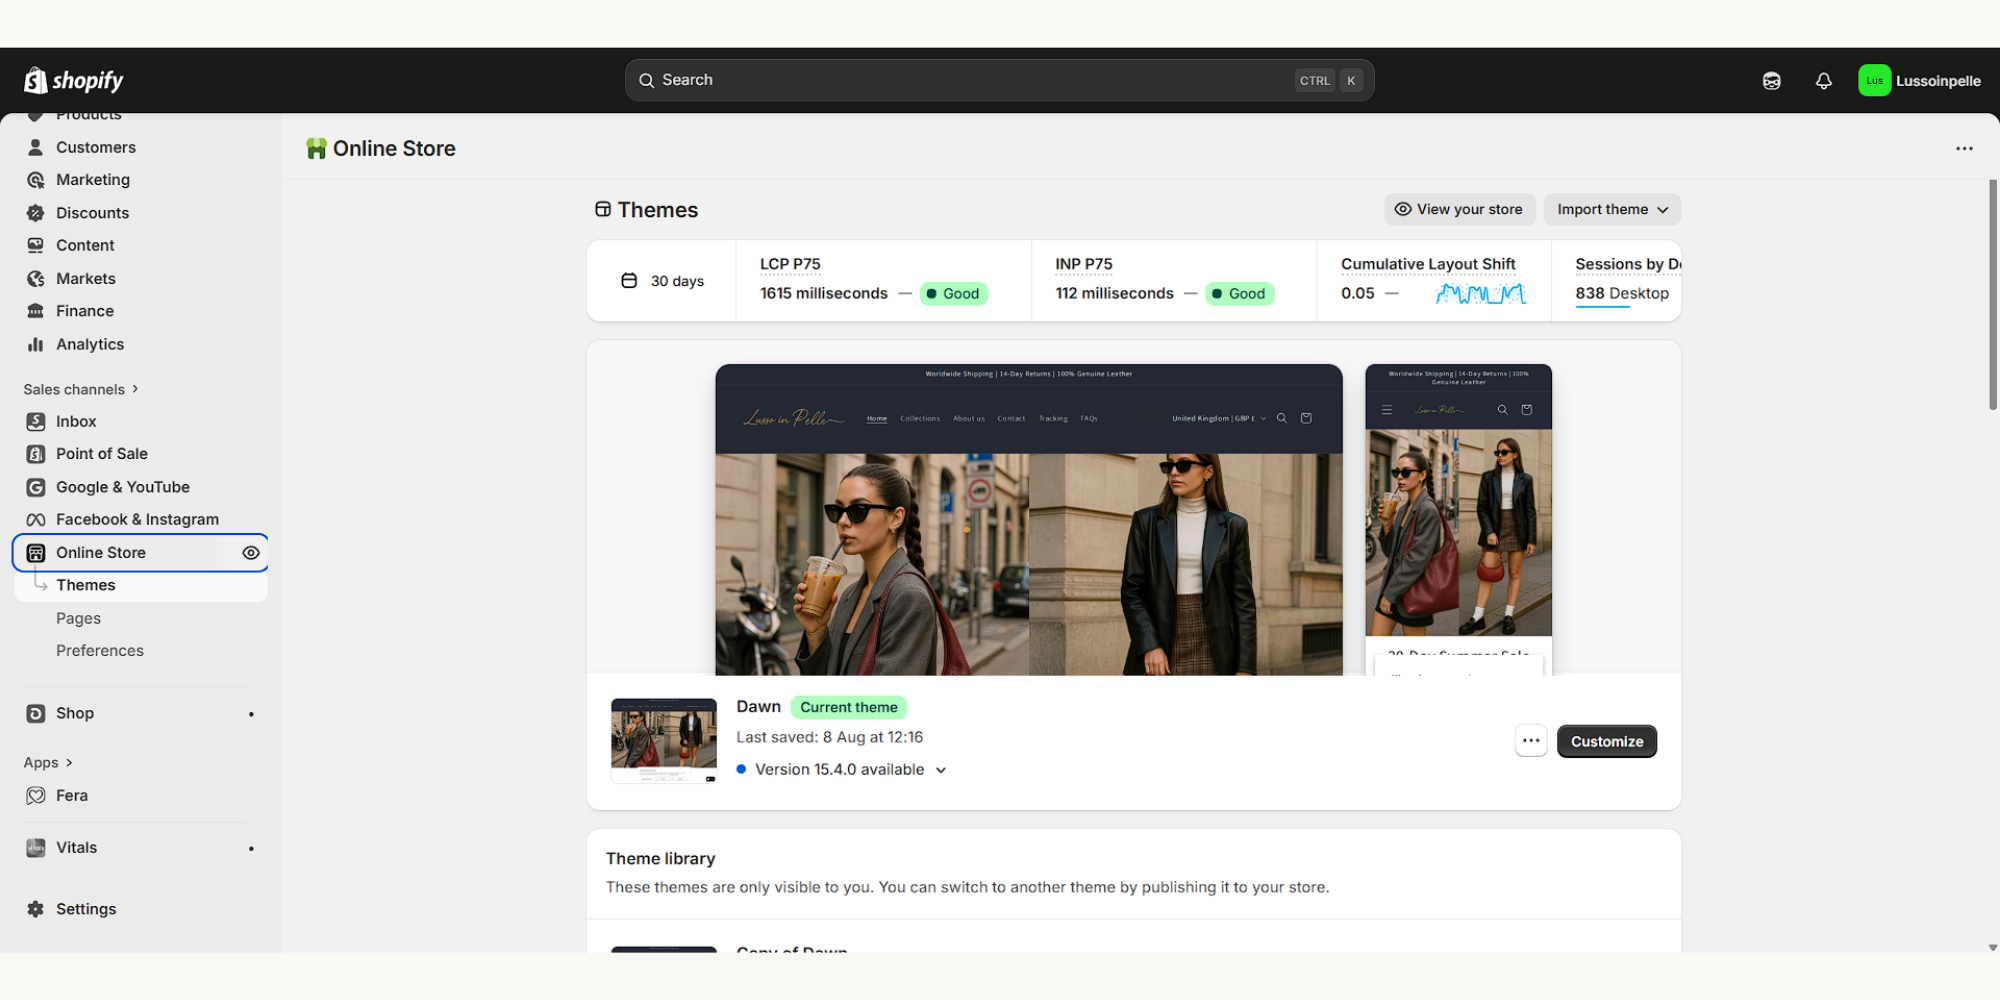
Task: Click the Google & YouTube icon
Action: (x=36, y=487)
